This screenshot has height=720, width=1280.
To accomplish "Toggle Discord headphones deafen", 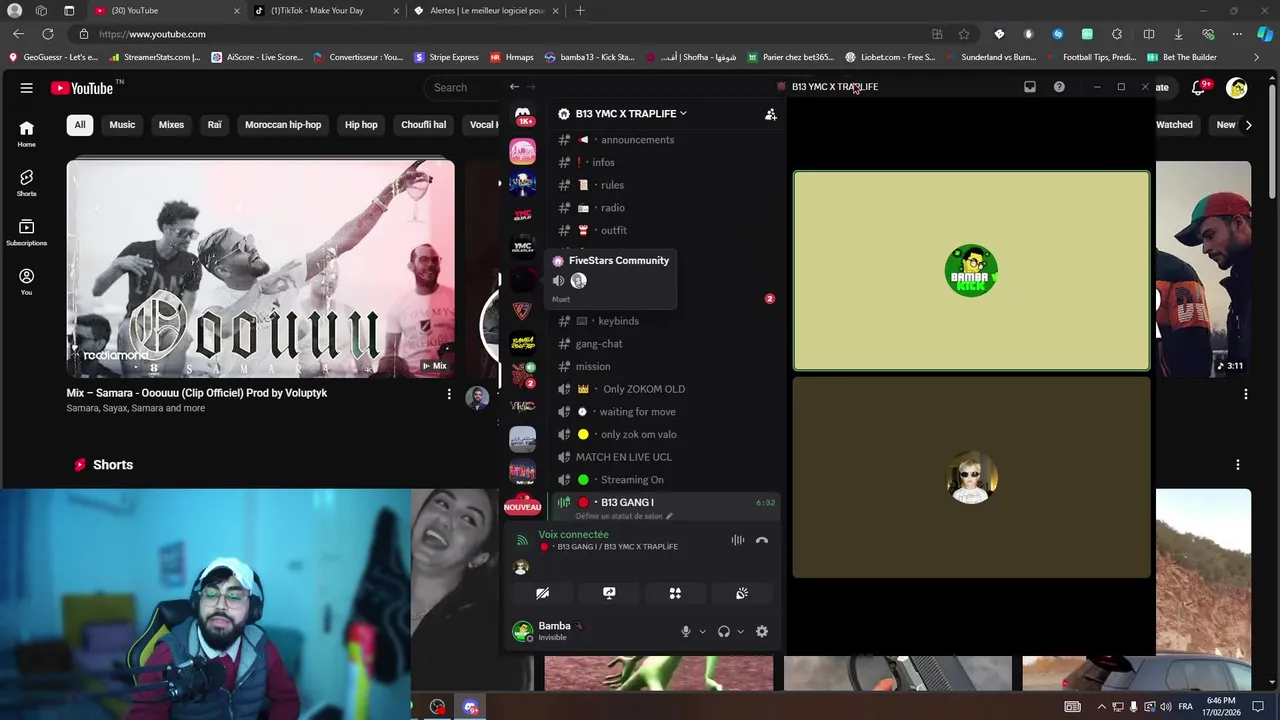I will tap(724, 631).
